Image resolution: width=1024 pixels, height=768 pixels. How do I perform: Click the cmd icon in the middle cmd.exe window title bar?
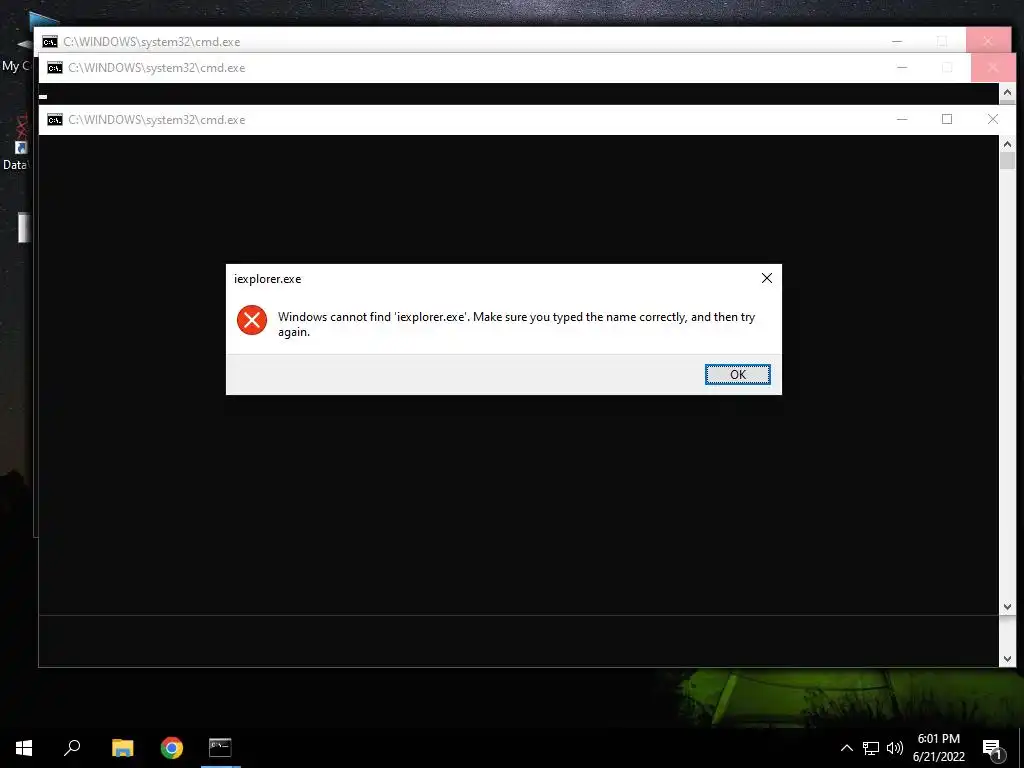tap(55, 68)
